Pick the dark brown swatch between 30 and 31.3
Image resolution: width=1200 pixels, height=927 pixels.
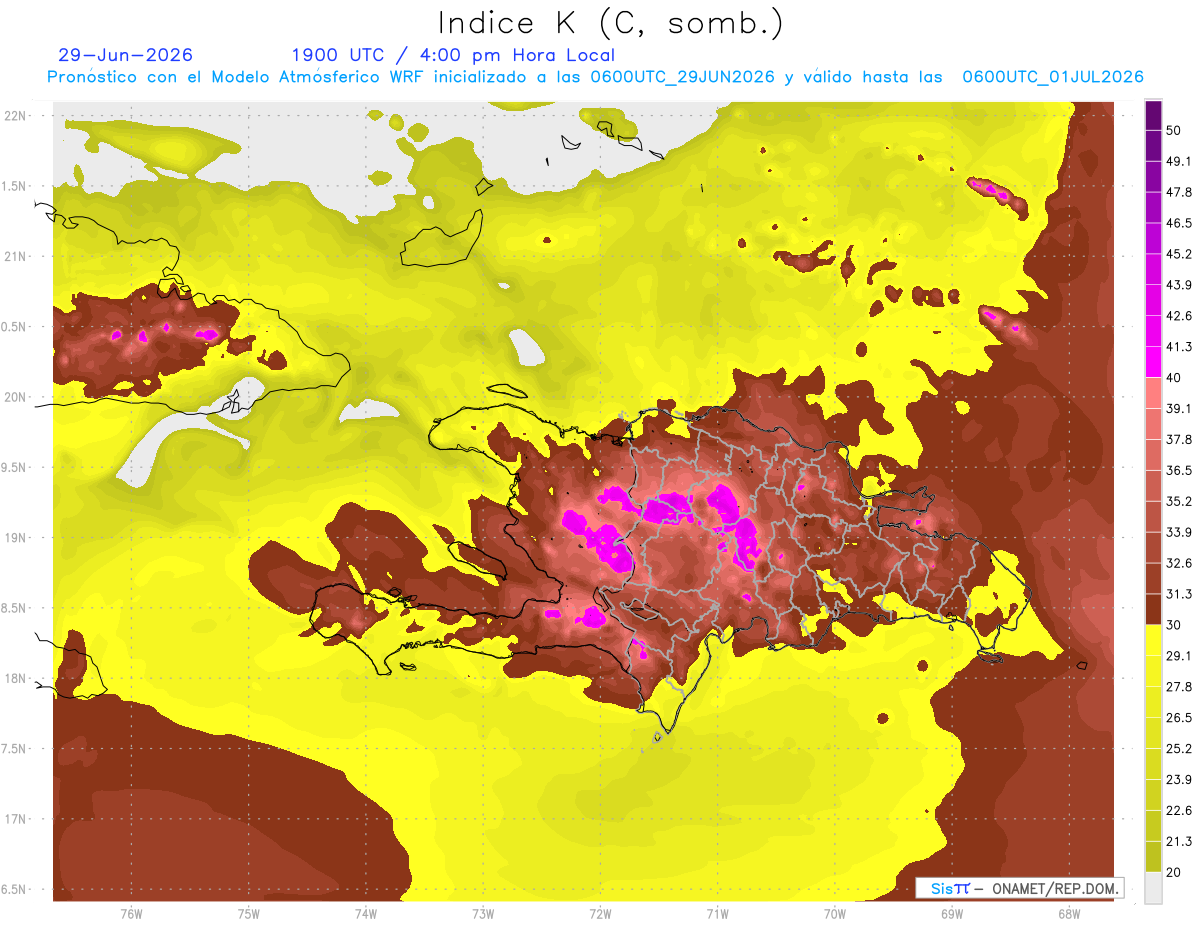click(x=1153, y=609)
